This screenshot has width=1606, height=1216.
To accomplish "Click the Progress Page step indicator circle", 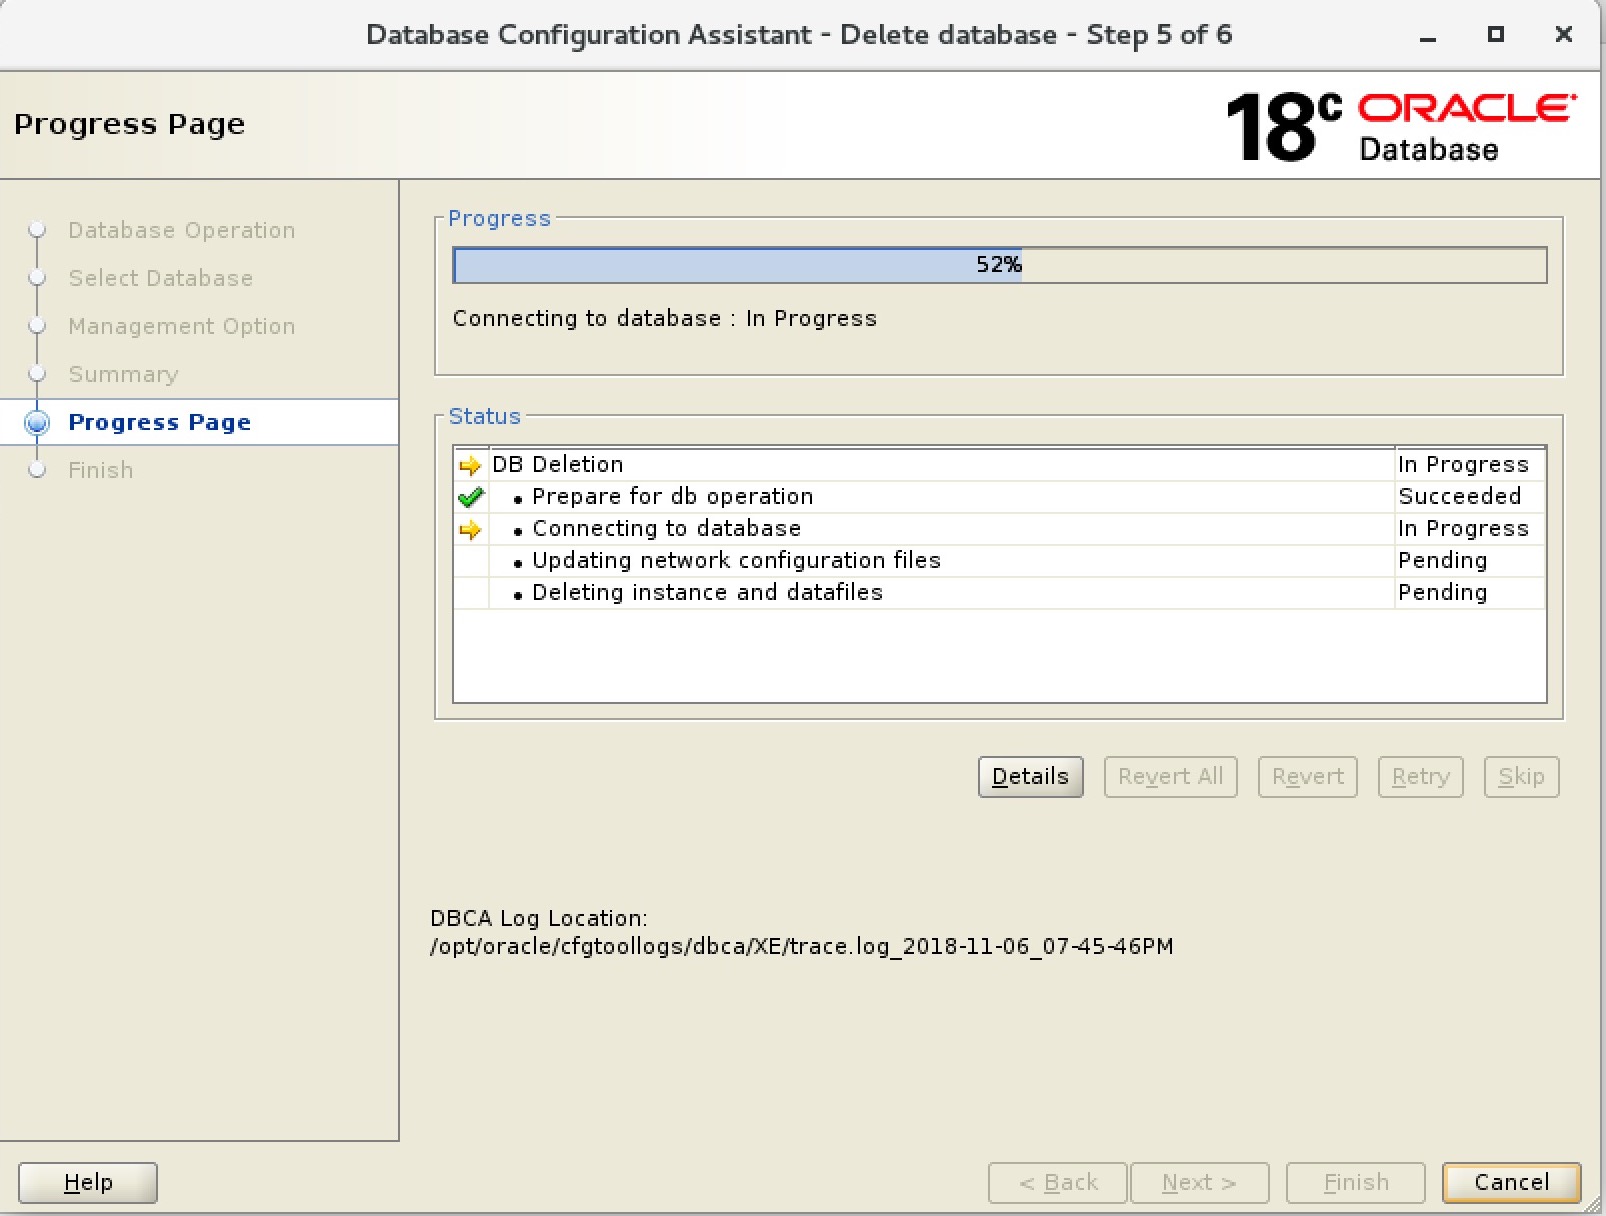I will tap(37, 422).
